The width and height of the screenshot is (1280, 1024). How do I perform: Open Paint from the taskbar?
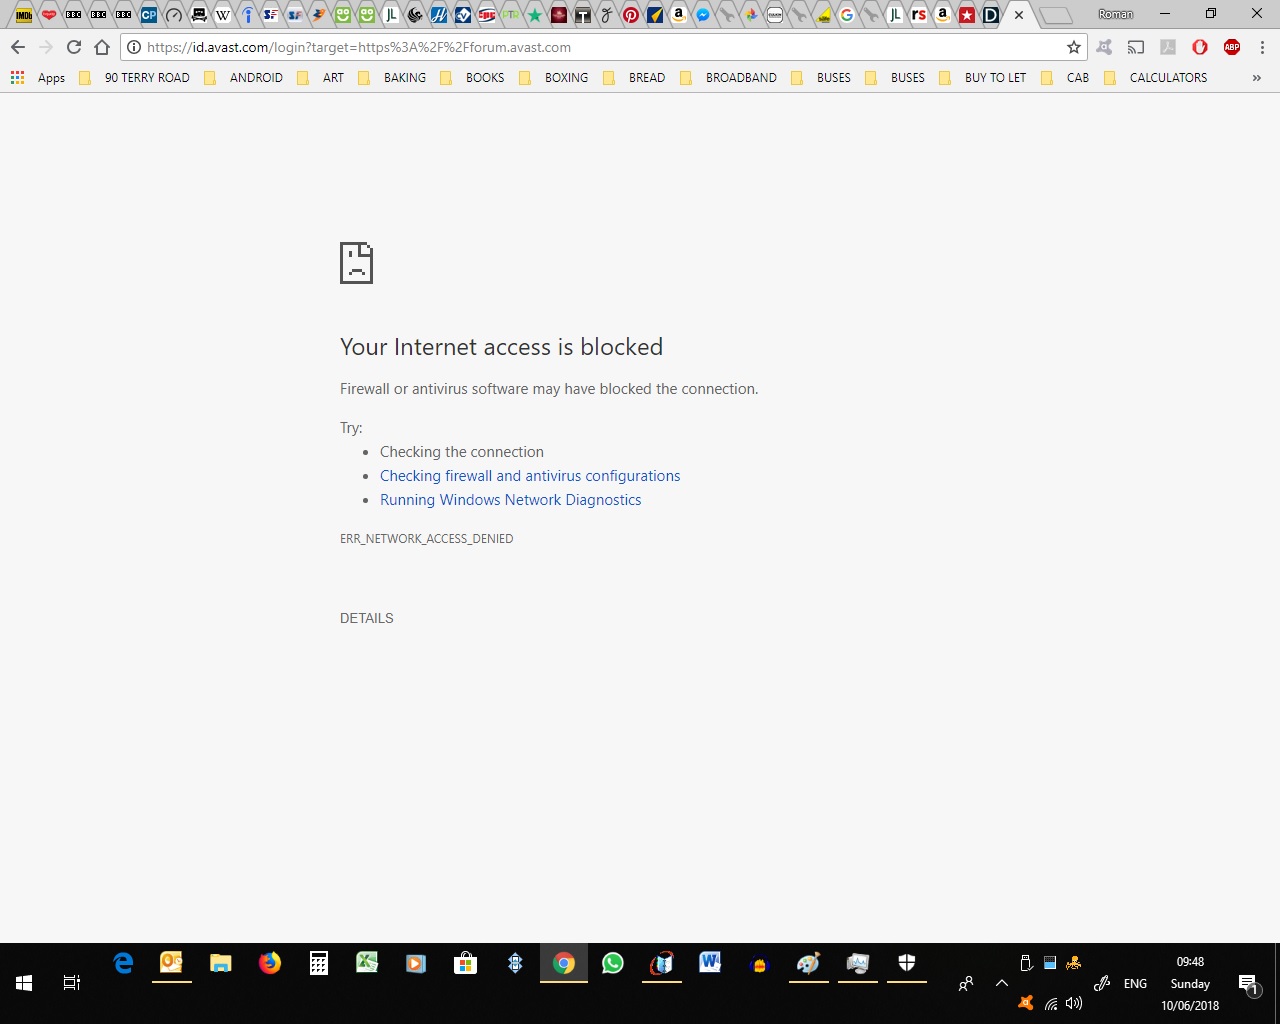point(809,963)
